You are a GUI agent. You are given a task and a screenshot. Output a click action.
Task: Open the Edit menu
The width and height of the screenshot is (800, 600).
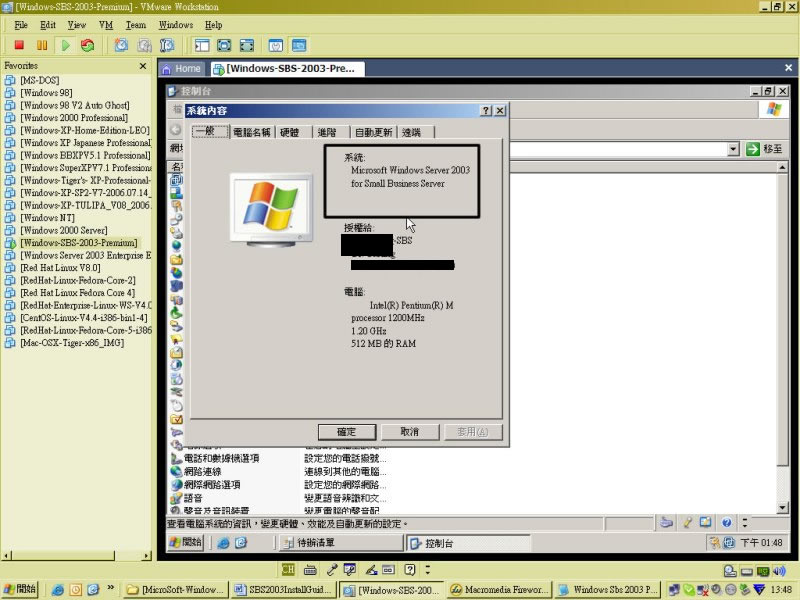click(48, 25)
